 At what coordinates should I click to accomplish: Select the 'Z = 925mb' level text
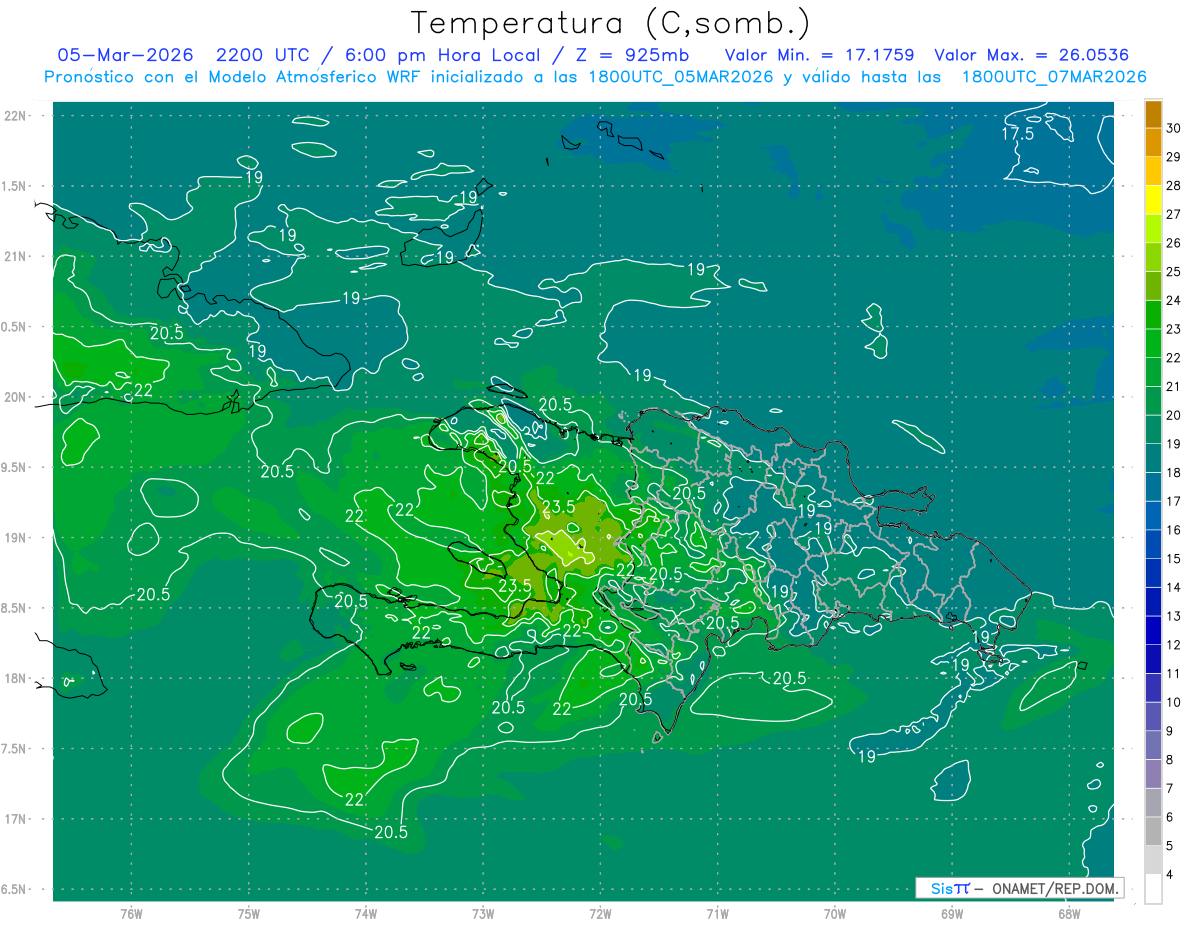coord(632,55)
